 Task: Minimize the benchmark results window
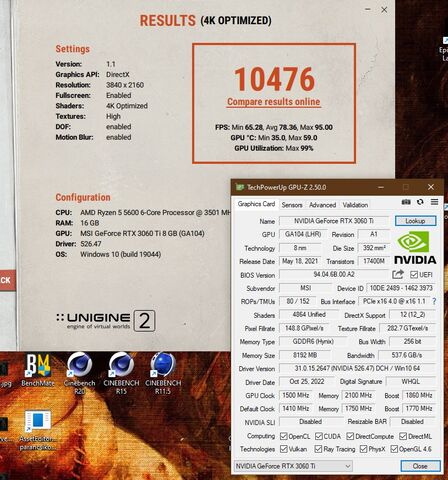point(368,9)
